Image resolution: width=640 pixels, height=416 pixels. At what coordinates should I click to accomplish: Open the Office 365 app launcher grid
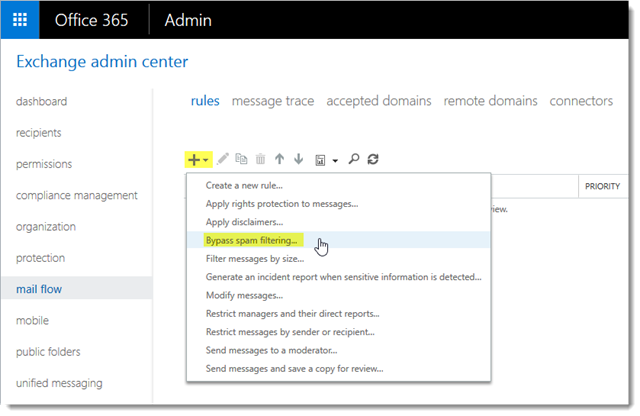coord(20,20)
